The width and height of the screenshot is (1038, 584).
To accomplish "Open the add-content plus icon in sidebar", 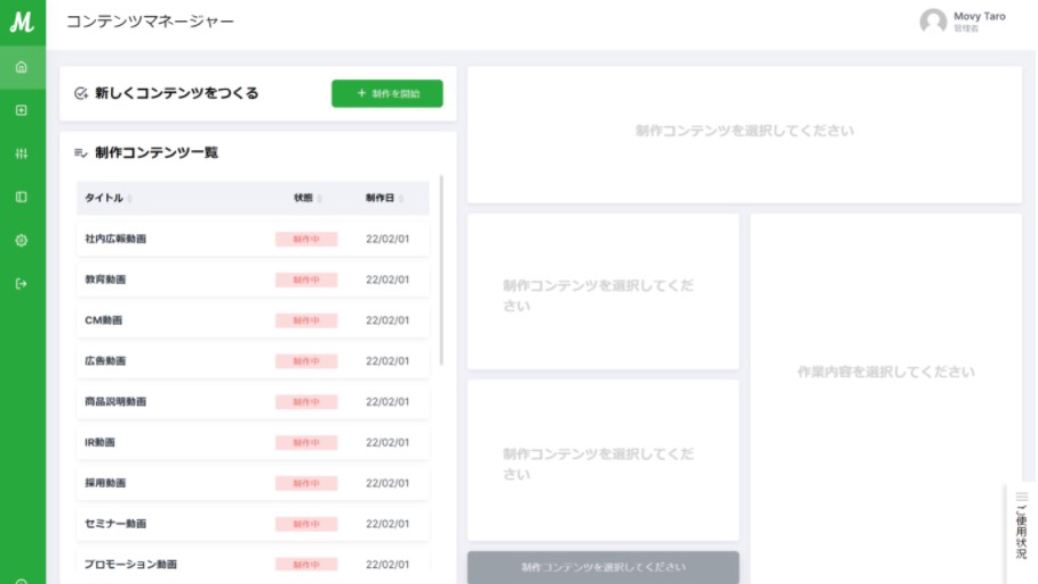I will (x=22, y=110).
